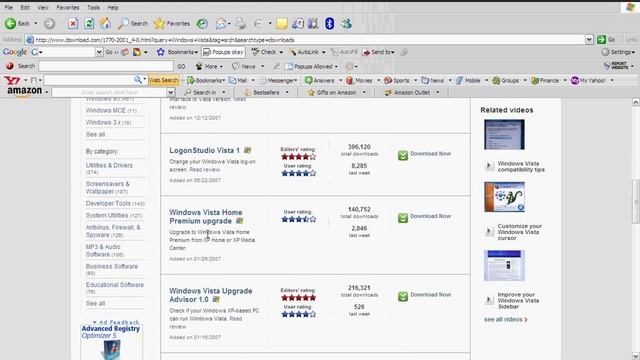The image size is (640, 360).
Task: Open the History clock icon
Action: [x=202, y=24]
